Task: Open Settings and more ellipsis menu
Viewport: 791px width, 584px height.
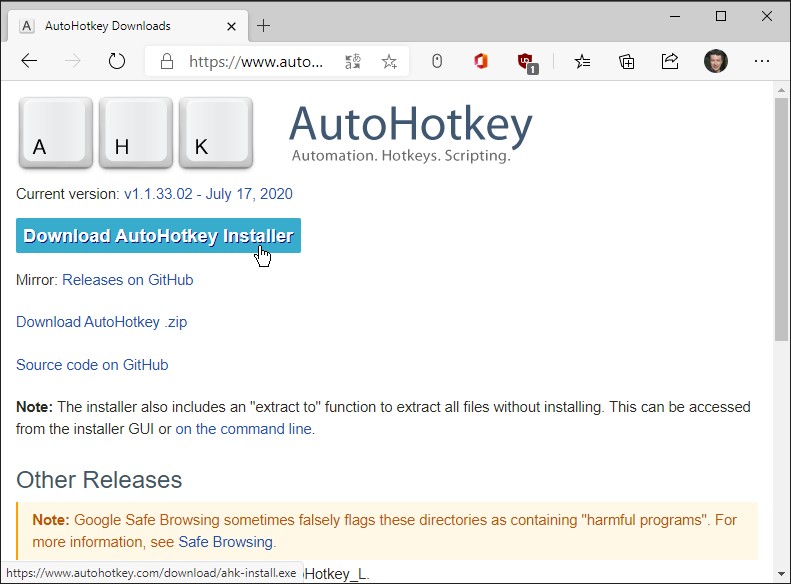Action: (x=762, y=61)
